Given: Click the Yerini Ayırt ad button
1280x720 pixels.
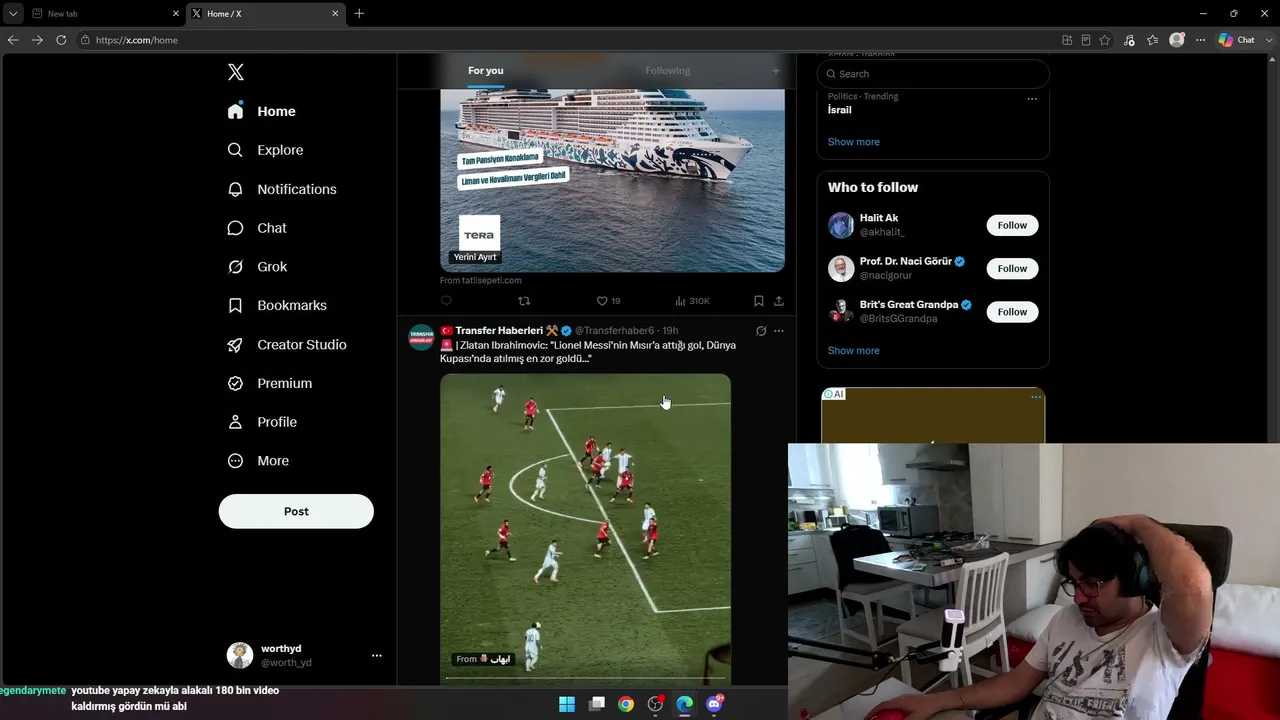Looking at the screenshot, I should (x=475, y=257).
